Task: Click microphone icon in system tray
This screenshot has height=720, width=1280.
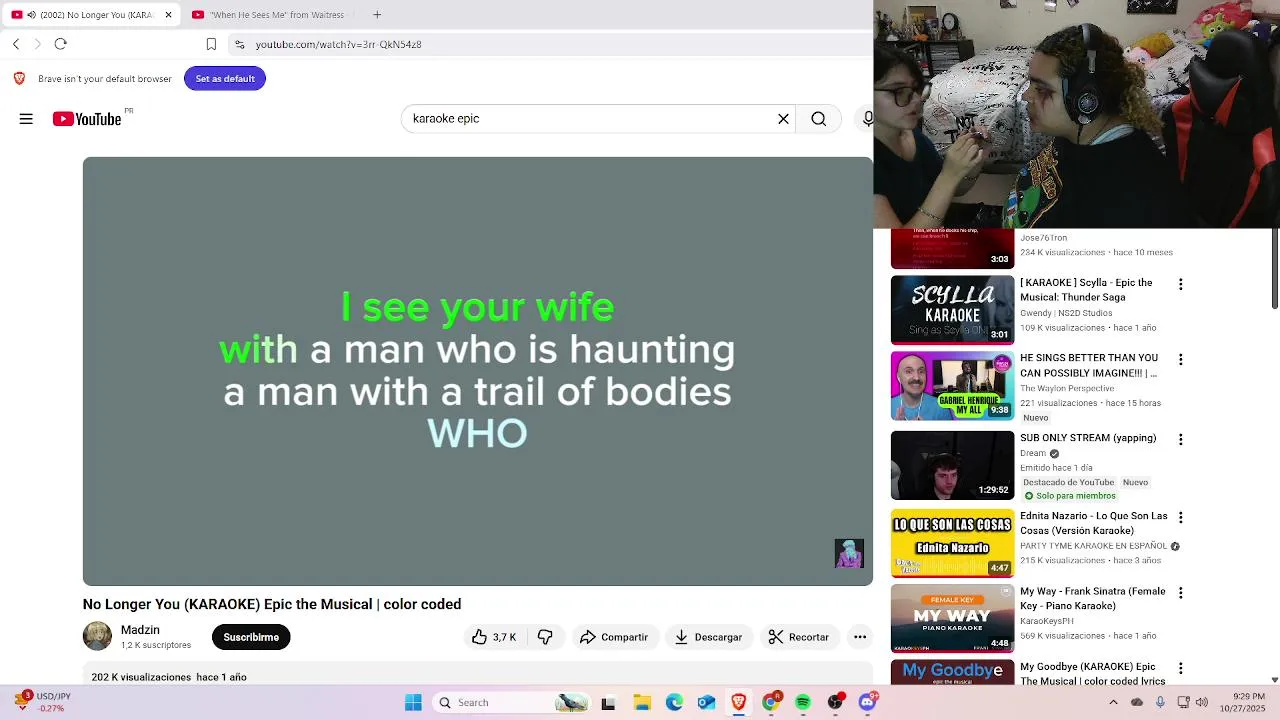Action: (x=1160, y=703)
